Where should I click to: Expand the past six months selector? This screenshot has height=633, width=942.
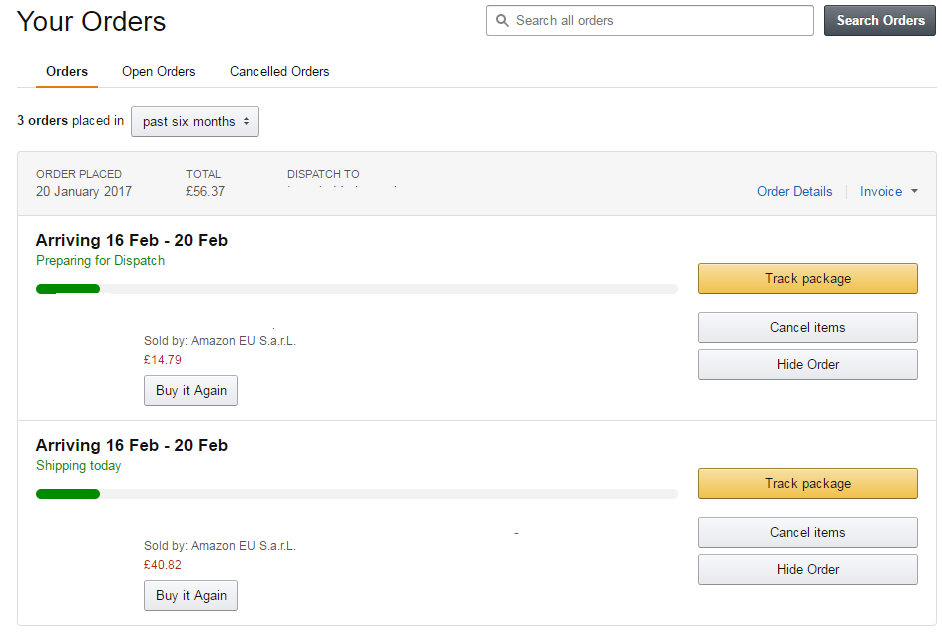click(x=195, y=121)
